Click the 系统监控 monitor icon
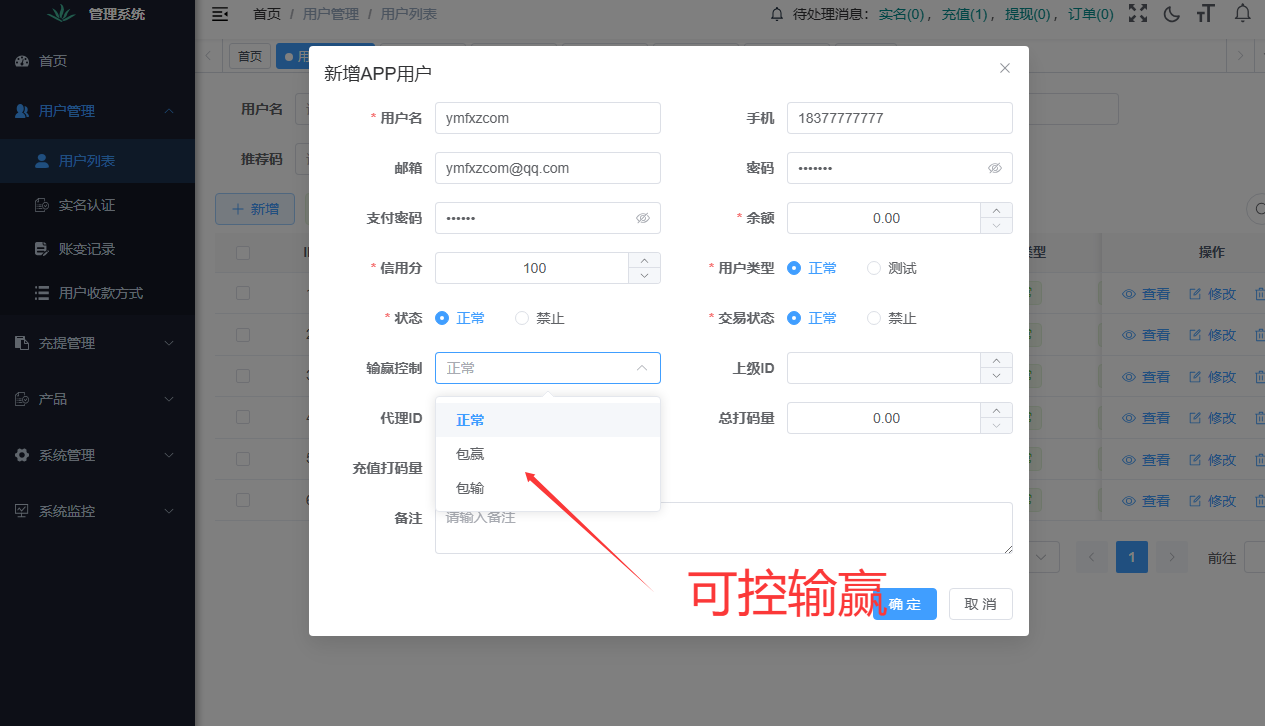1265x726 pixels. tap(22, 511)
